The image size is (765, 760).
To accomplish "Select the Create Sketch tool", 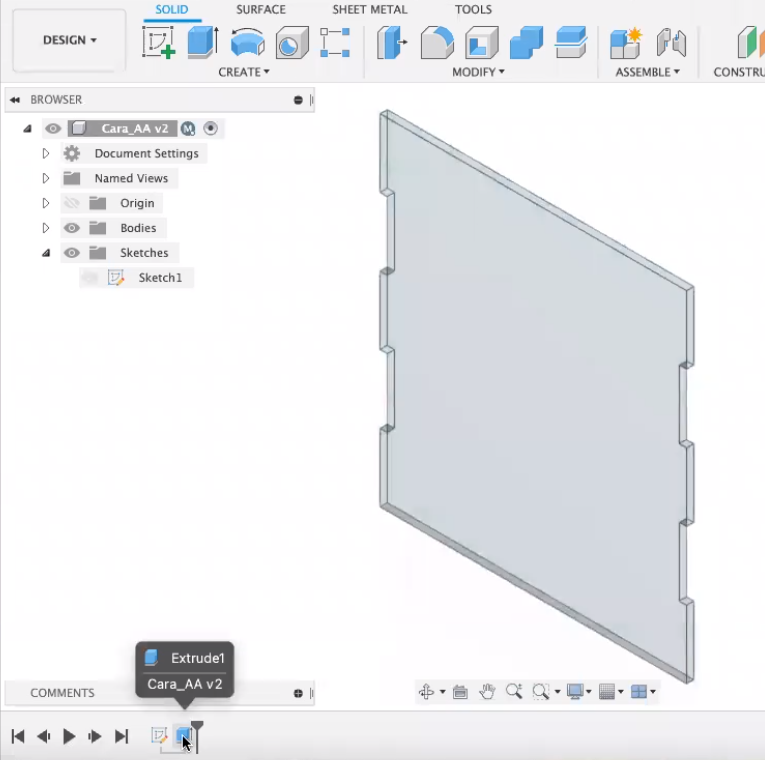I will click(x=159, y=42).
